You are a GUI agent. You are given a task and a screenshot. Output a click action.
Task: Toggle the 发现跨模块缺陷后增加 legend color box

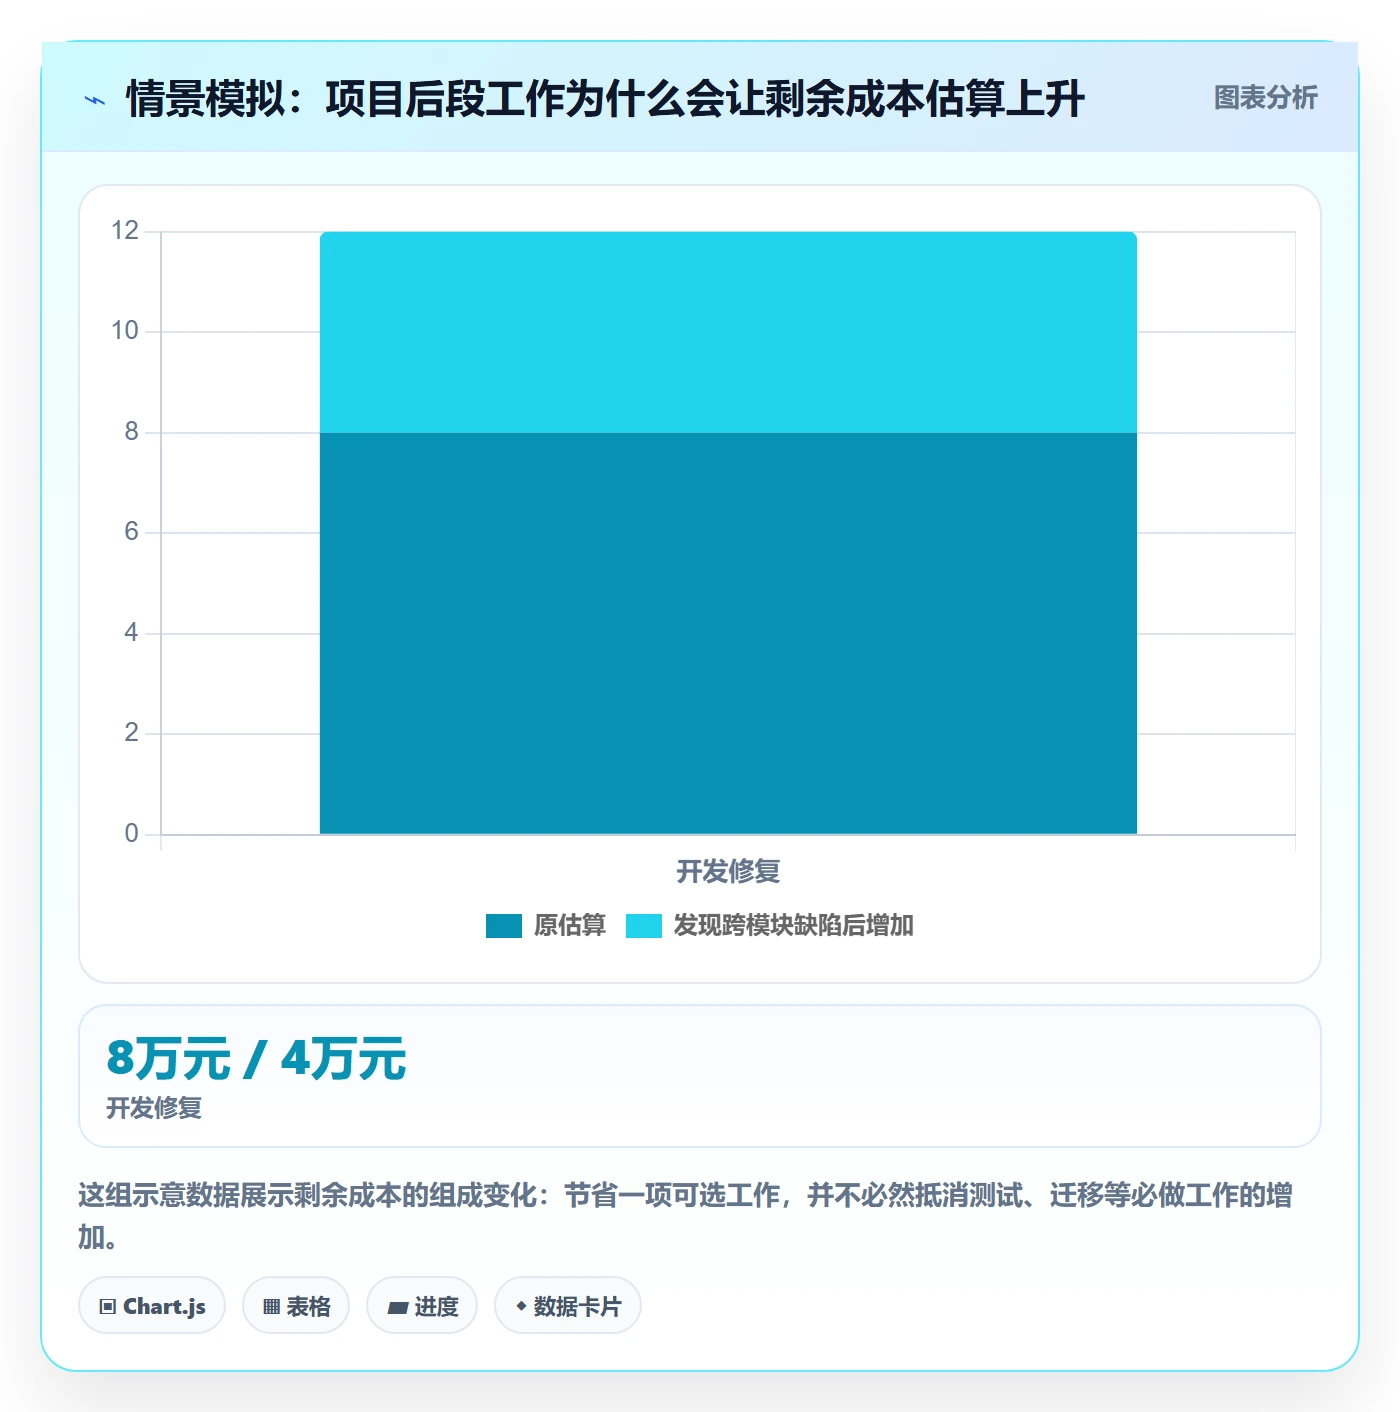[644, 926]
